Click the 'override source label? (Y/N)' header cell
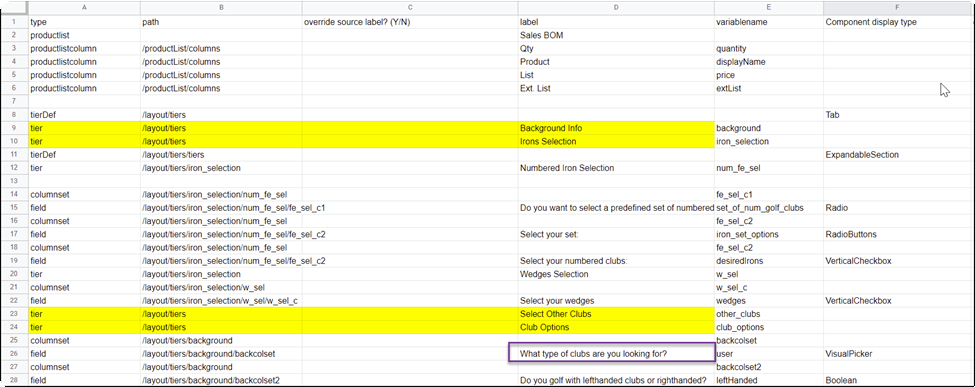The height and width of the screenshot is (387, 975). 410,22
